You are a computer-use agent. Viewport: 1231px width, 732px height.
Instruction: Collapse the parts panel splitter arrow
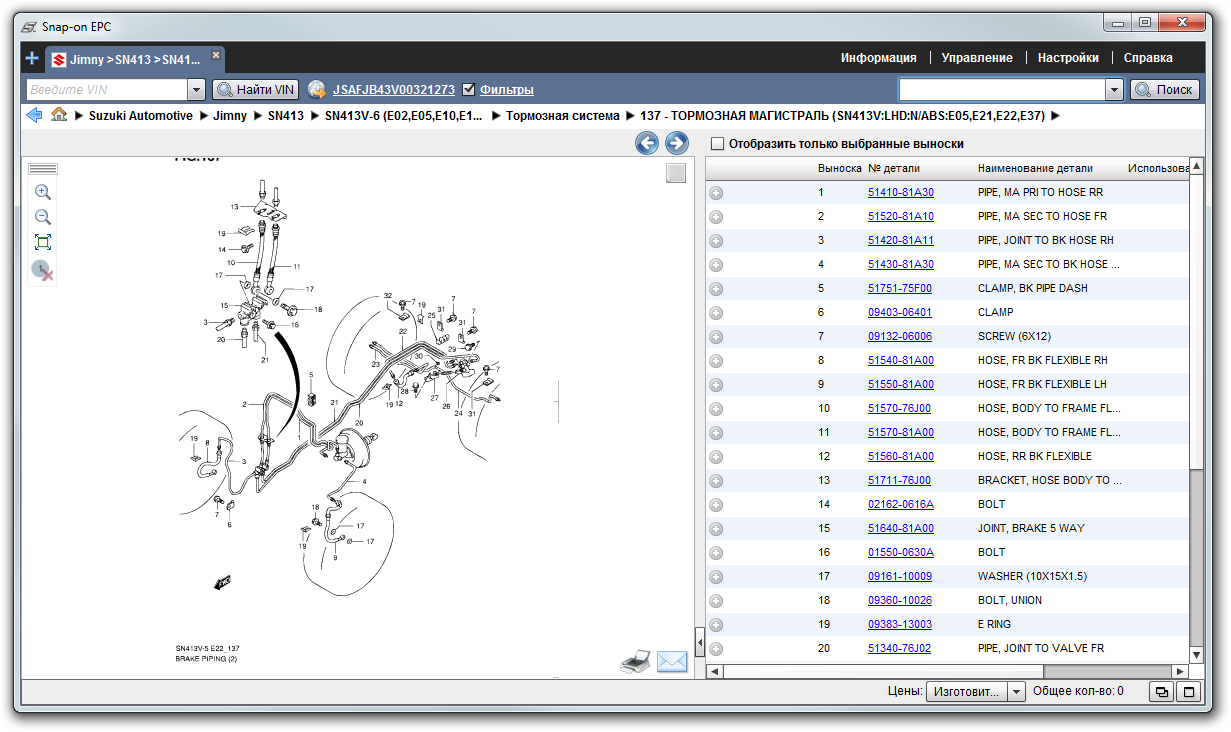coord(700,643)
